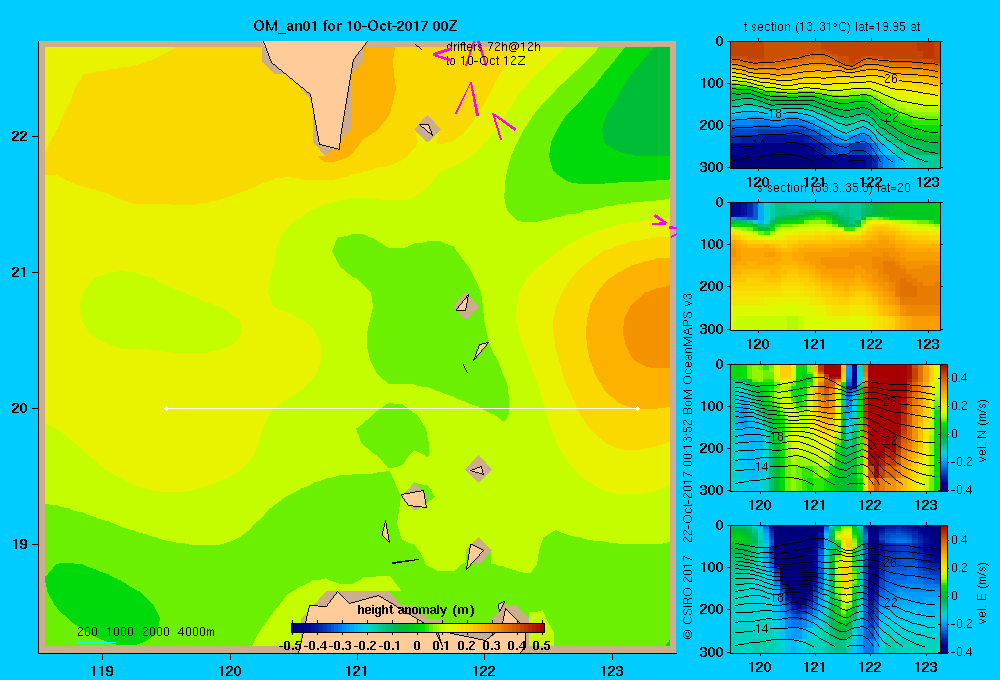The height and width of the screenshot is (680, 1000).
Task: Click depth label 300 on temperature section
Action: tap(711, 167)
